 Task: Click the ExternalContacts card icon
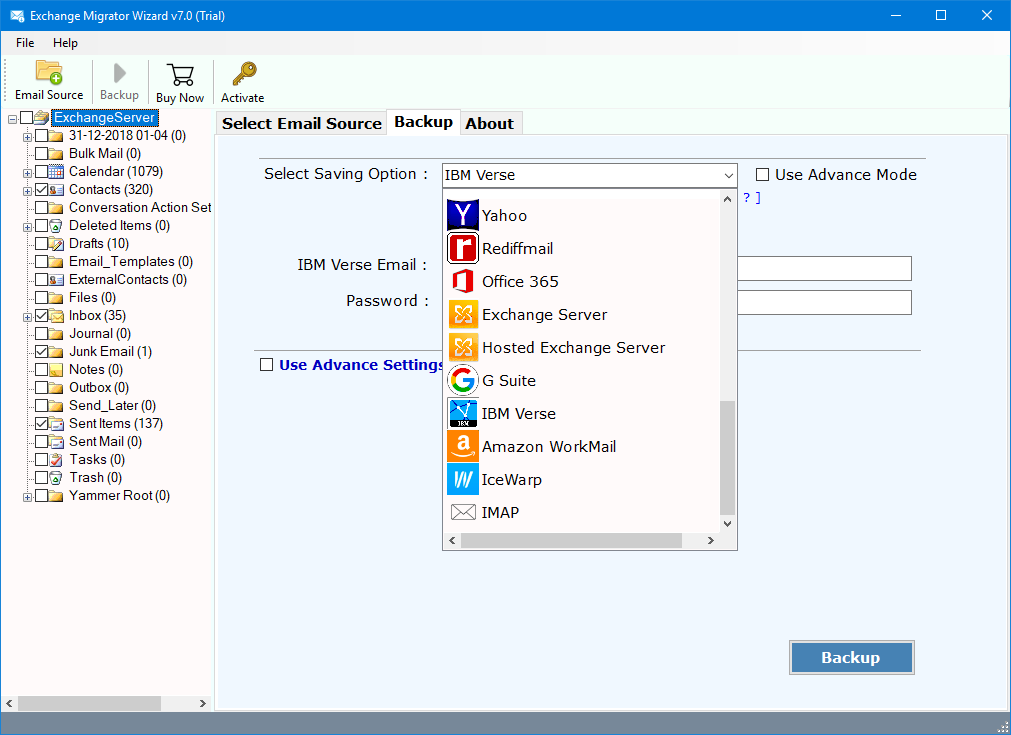coord(56,280)
